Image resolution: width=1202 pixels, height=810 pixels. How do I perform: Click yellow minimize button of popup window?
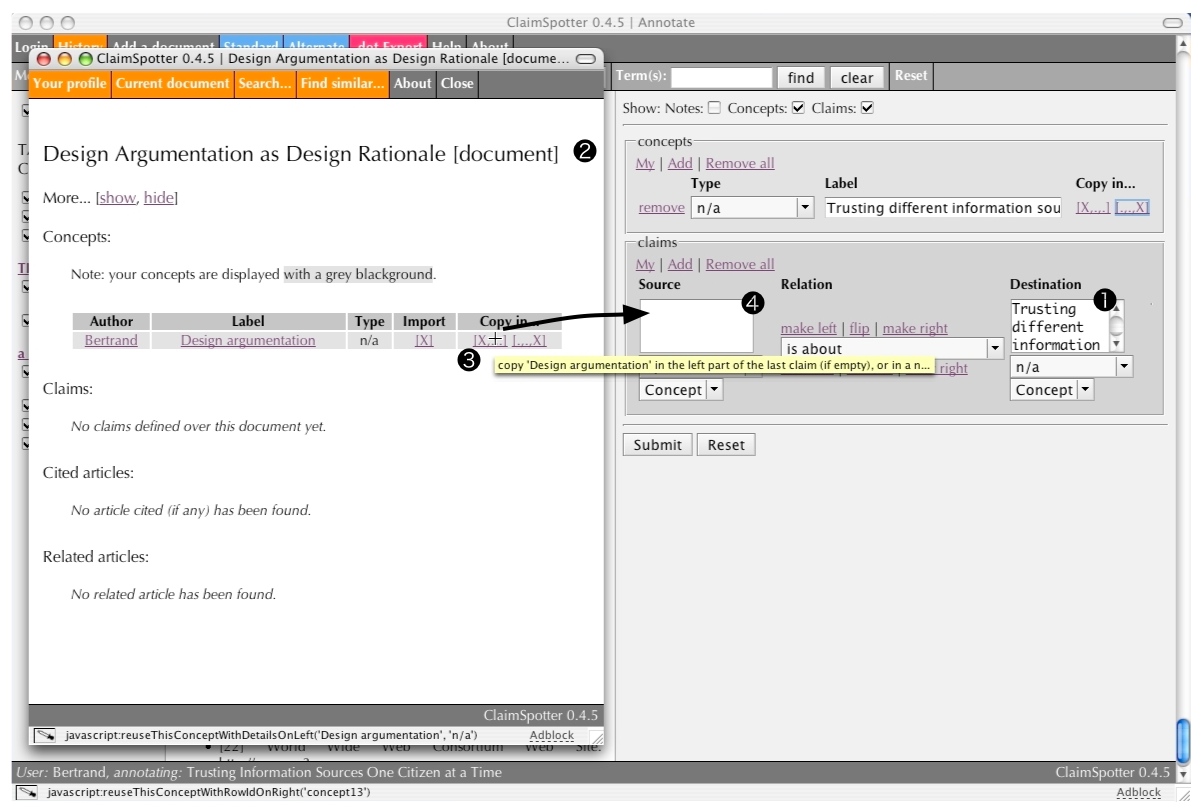(x=65, y=59)
